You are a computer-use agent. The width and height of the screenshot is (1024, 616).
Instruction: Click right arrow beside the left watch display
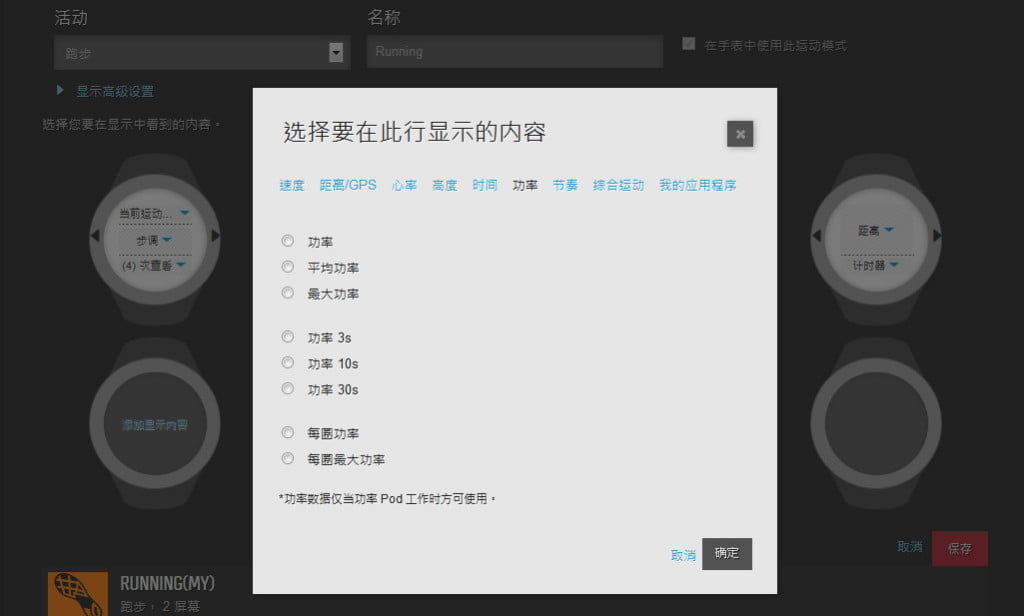(x=215, y=236)
